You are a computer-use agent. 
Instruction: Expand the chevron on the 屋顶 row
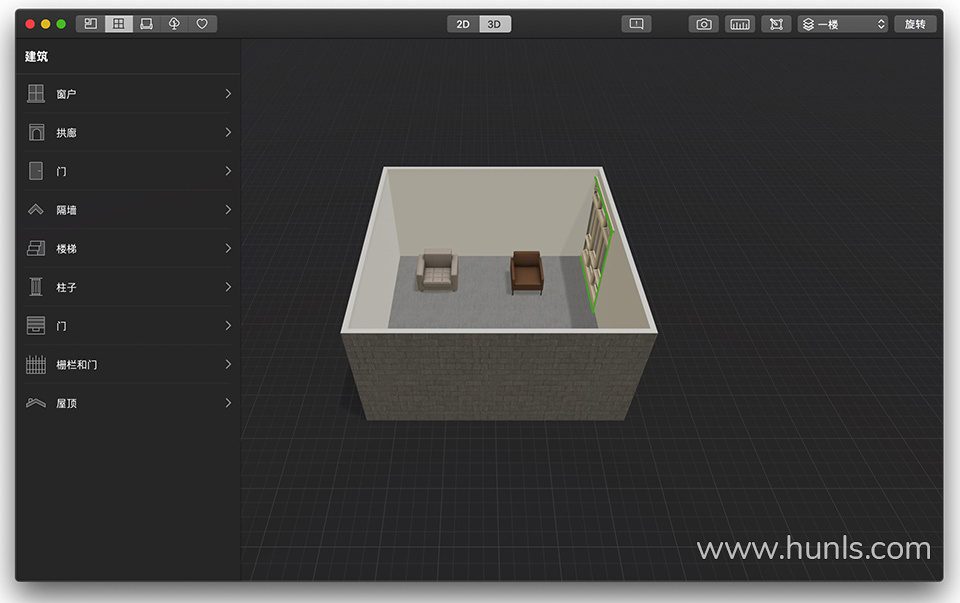[x=228, y=403]
